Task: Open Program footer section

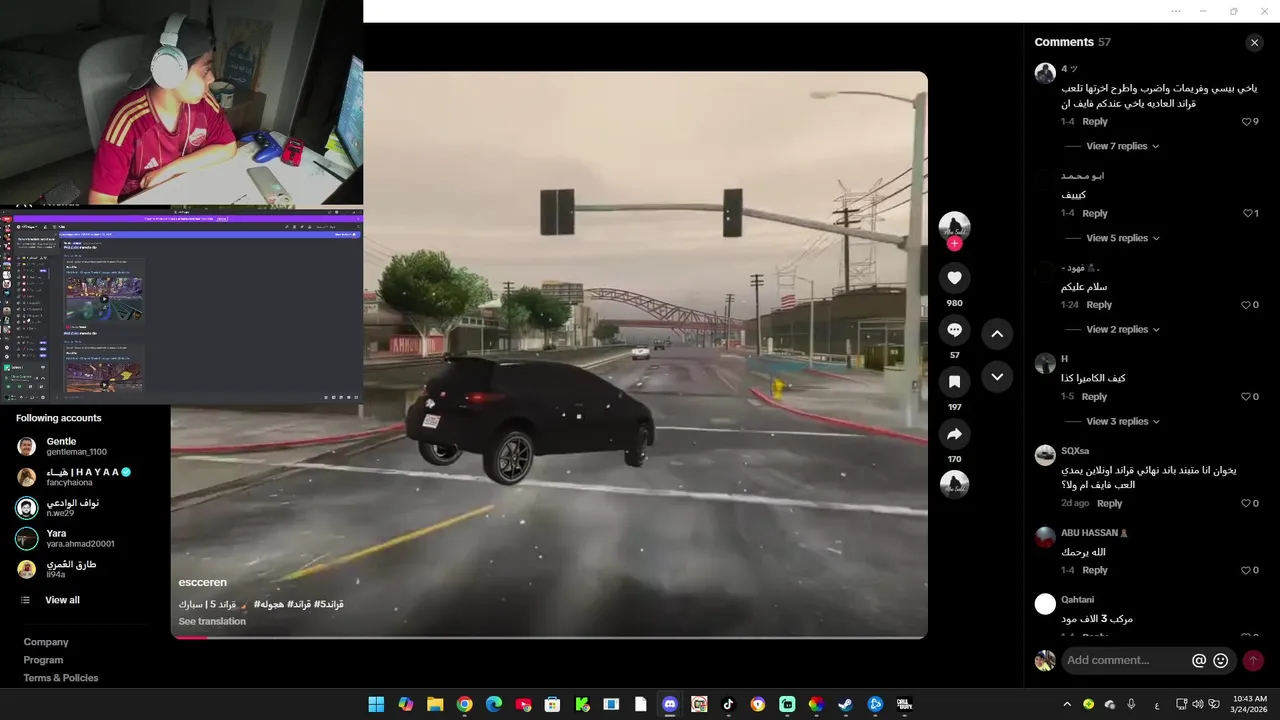Action: click(43, 660)
